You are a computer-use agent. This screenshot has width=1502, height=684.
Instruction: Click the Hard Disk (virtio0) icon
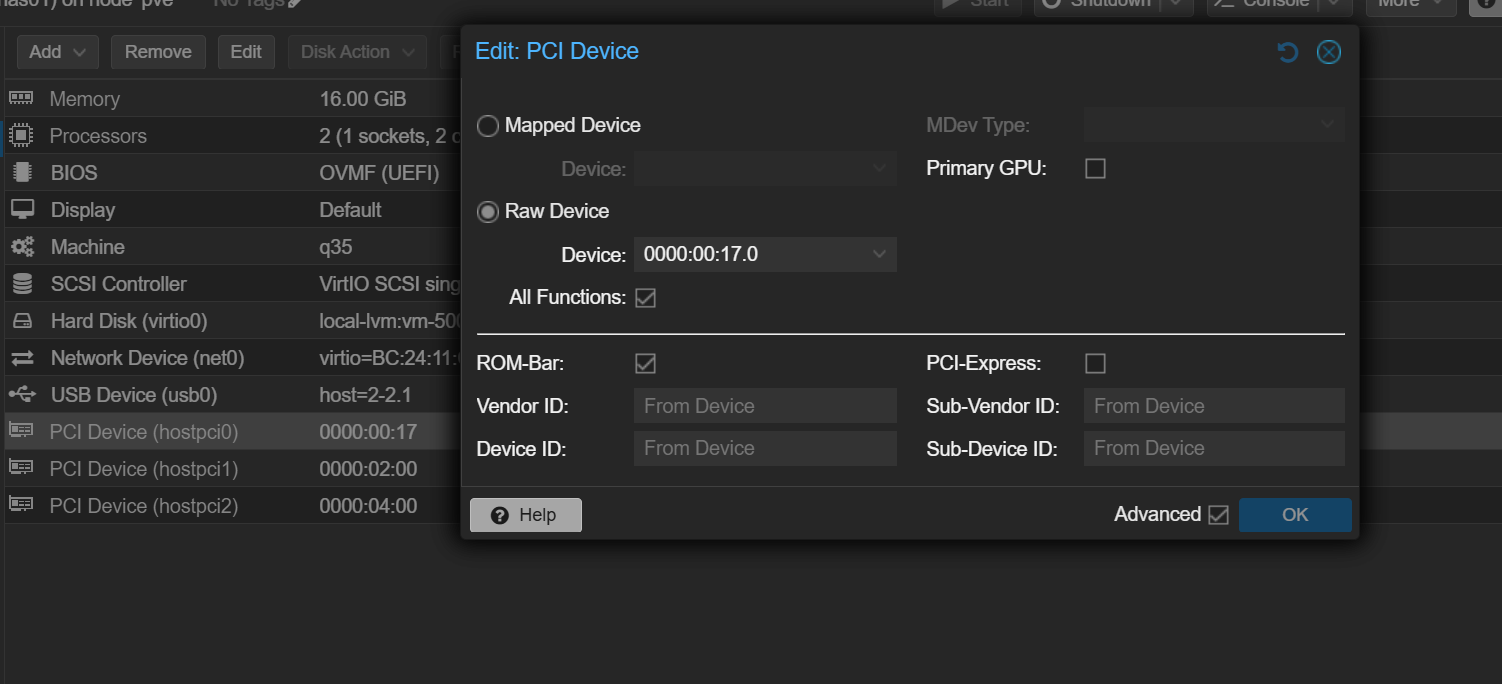(x=21, y=321)
